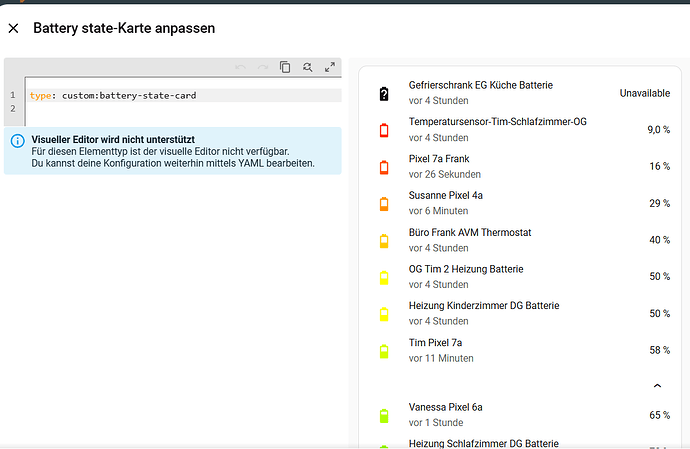Open search and replace in the editor

pyautogui.click(x=308, y=67)
